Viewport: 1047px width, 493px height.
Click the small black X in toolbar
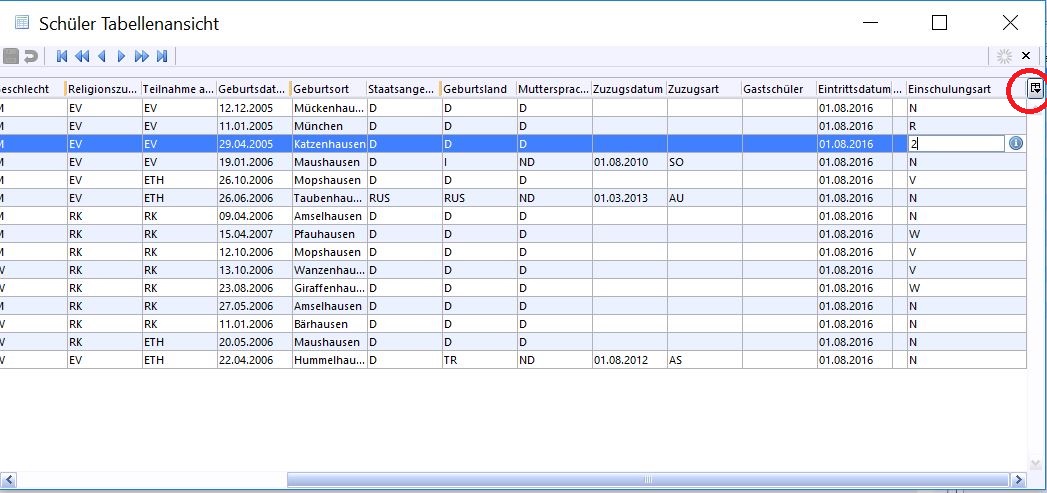(1026, 56)
